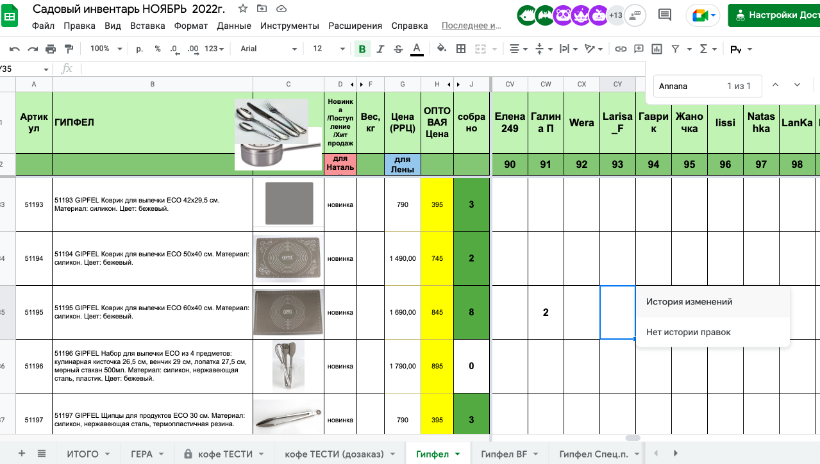Toggle strikethrough formatting
Screen dimensions: 820x464
pyautogui.click(x=398, y=48)
